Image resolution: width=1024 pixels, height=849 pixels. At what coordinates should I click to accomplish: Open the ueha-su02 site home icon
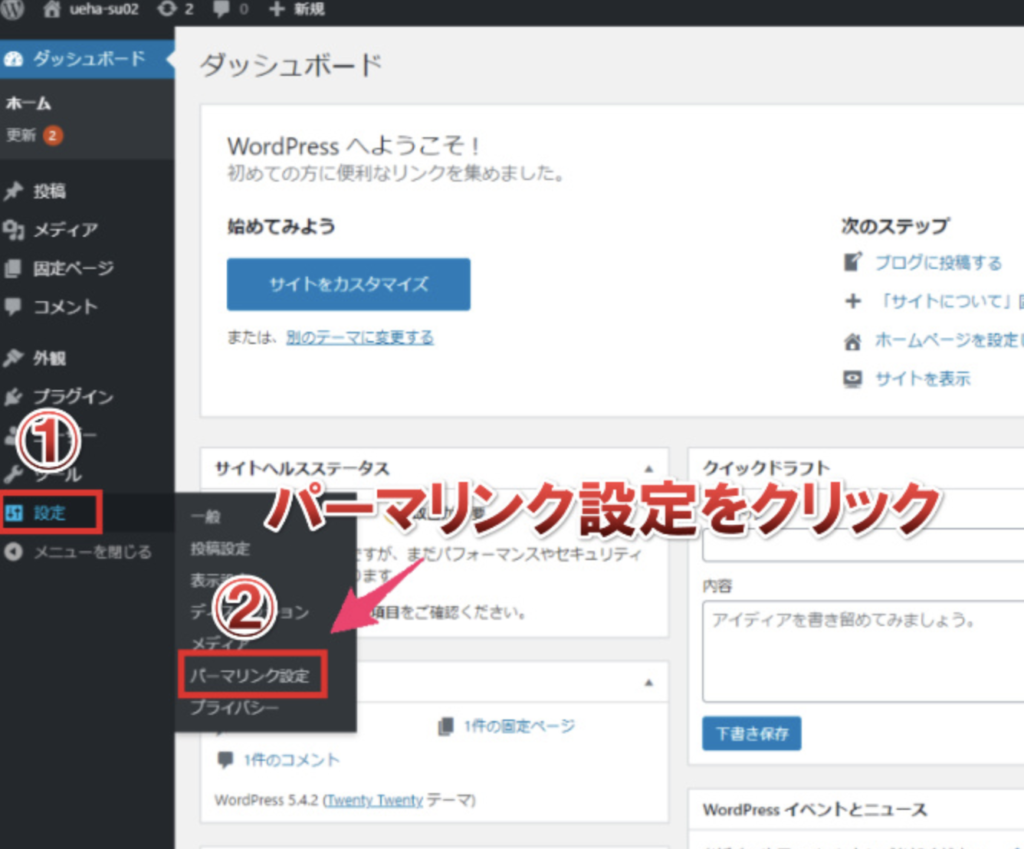(52, 8)
